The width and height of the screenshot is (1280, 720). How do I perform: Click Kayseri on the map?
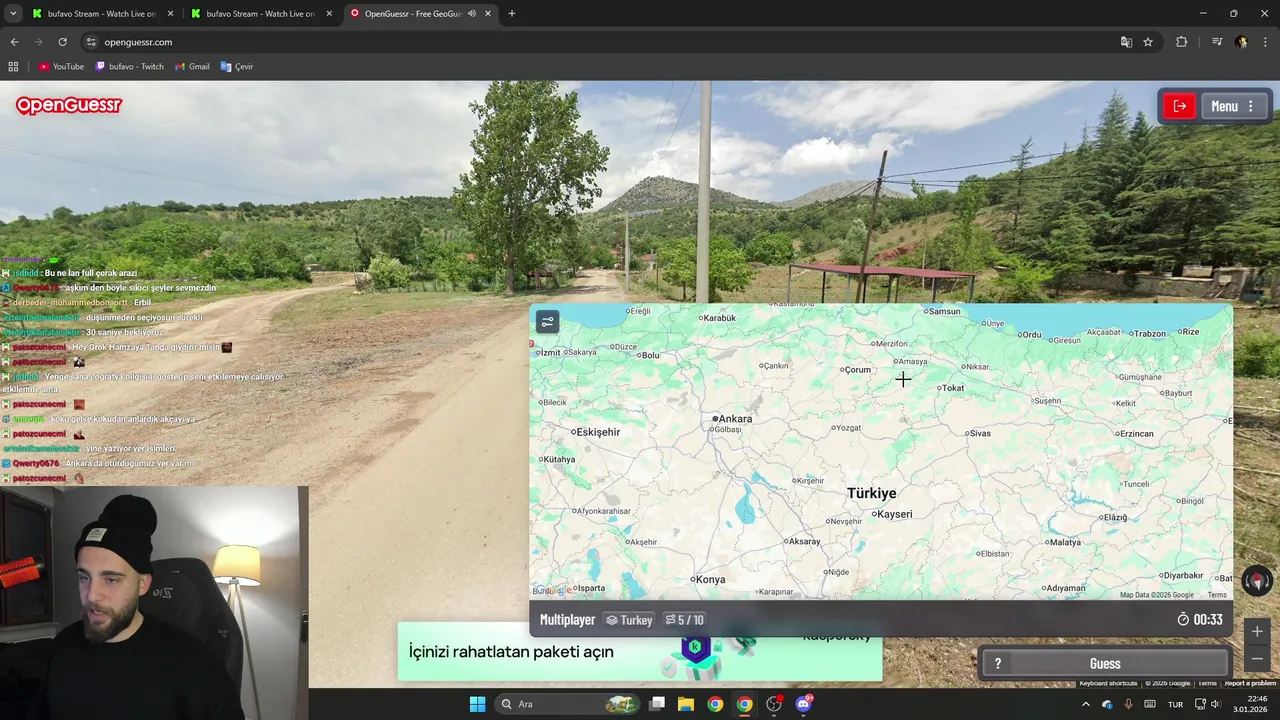click(x=892, y=514)
